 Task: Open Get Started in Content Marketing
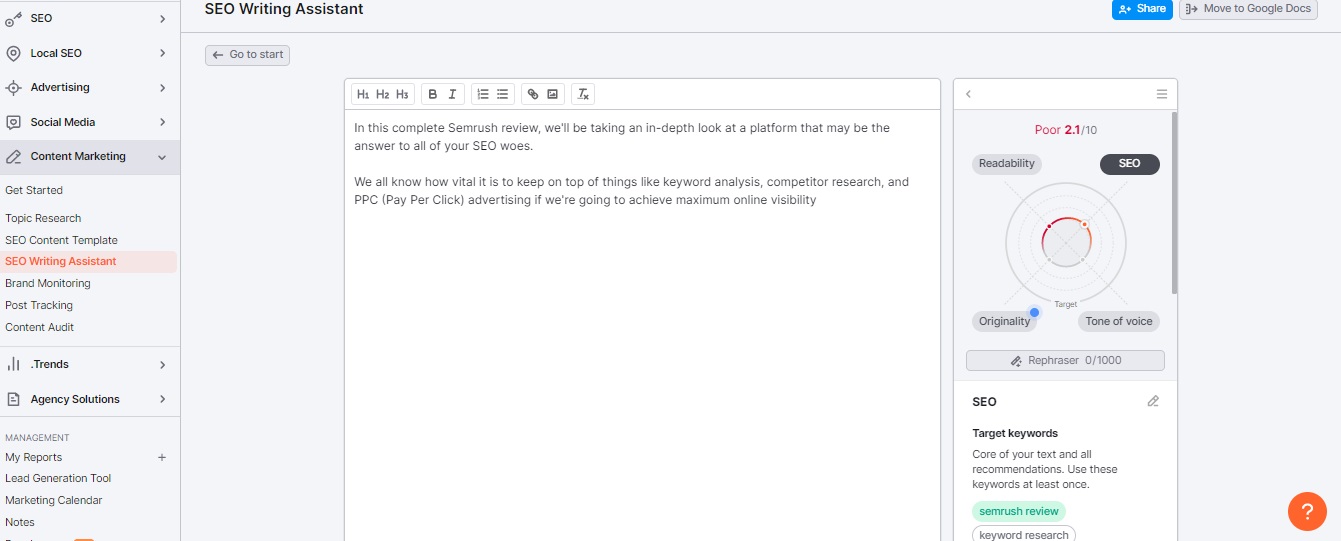tap(34, 190)
